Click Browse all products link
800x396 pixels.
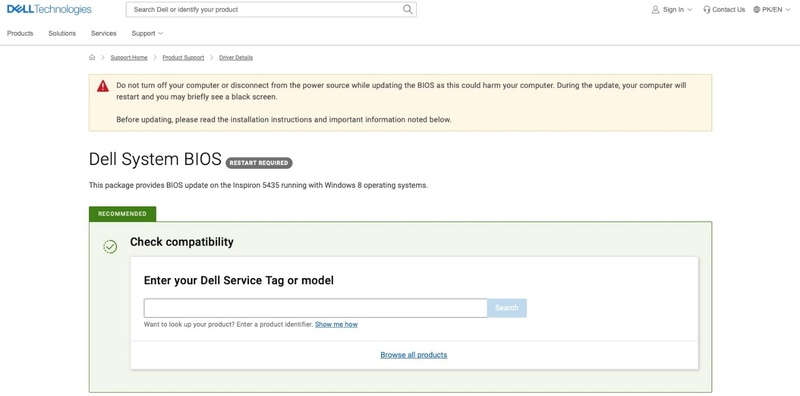click(414, 355)
